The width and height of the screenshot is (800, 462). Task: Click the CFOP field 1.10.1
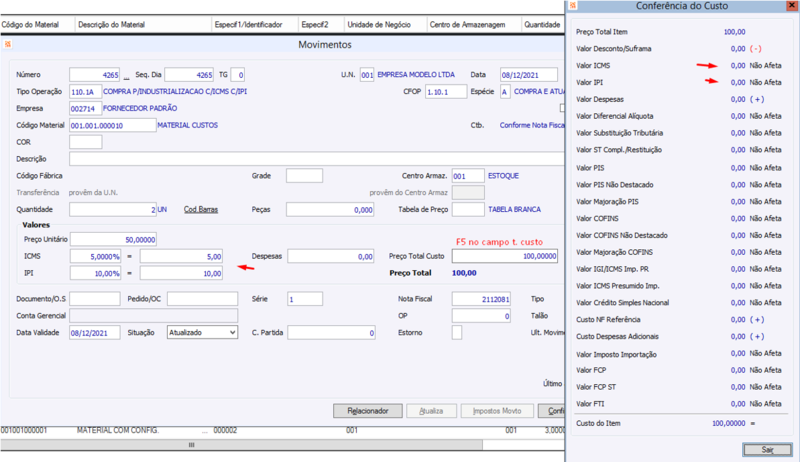[x=446, y=92]
